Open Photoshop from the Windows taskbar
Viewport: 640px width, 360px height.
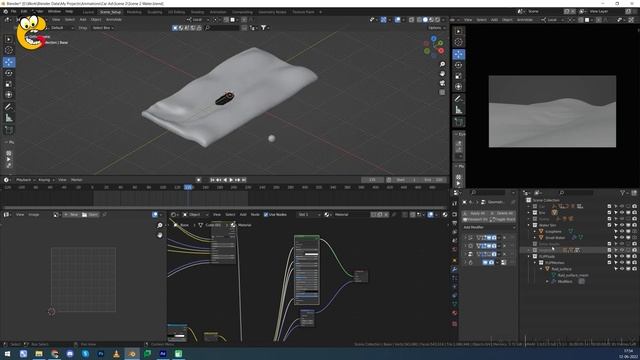click(x=101, y=354)
